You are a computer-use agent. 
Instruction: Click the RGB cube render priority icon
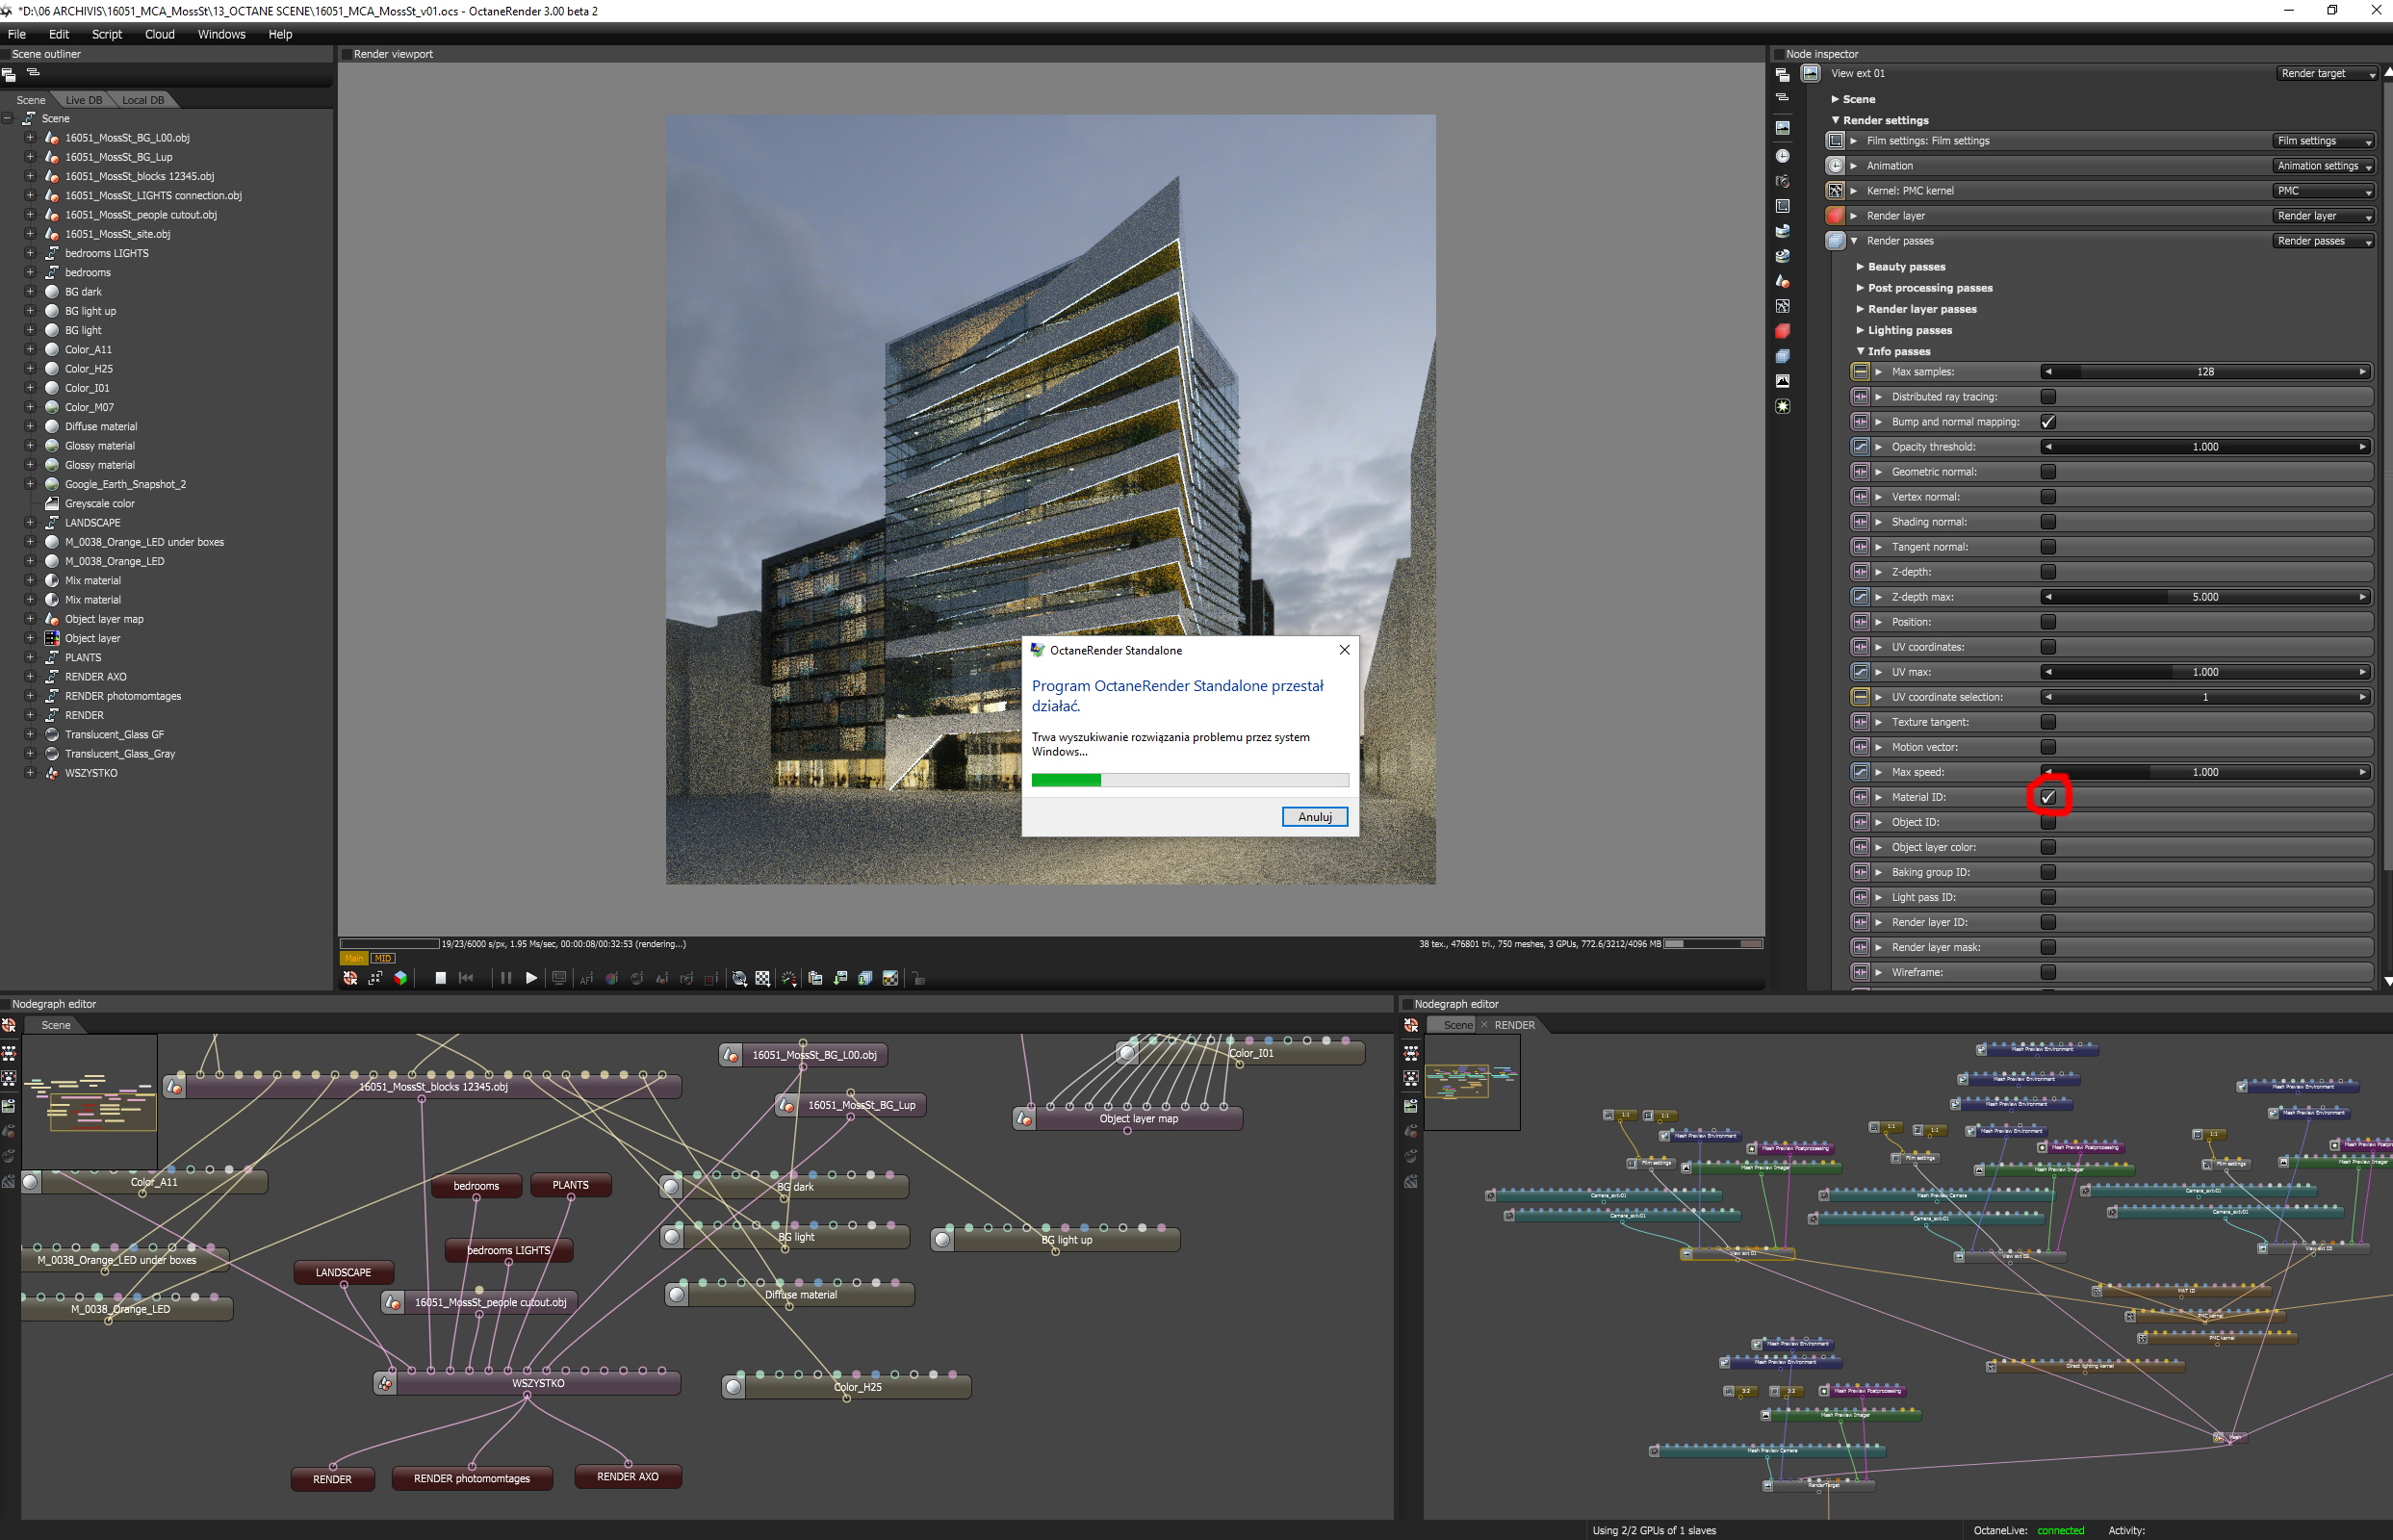(x=400, y=978)
